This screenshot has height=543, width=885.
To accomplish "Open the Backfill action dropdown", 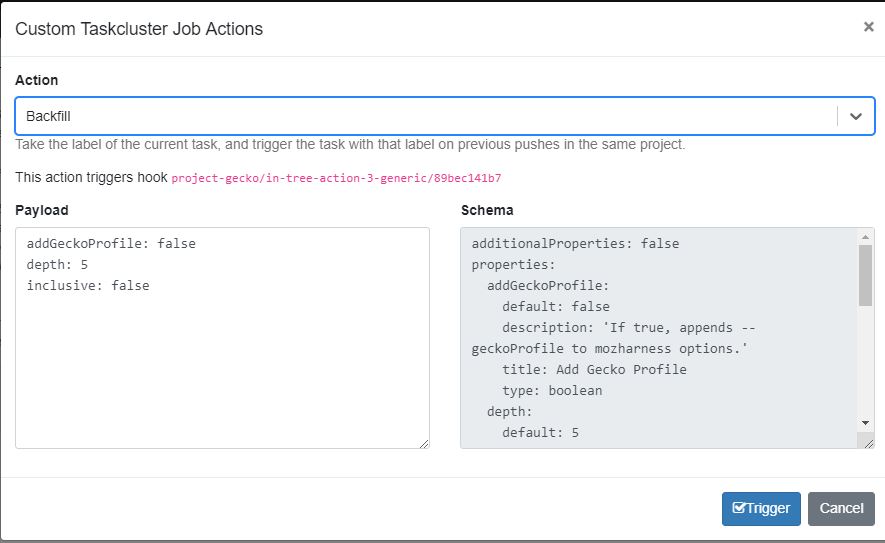I will click(x=445, y=116).
